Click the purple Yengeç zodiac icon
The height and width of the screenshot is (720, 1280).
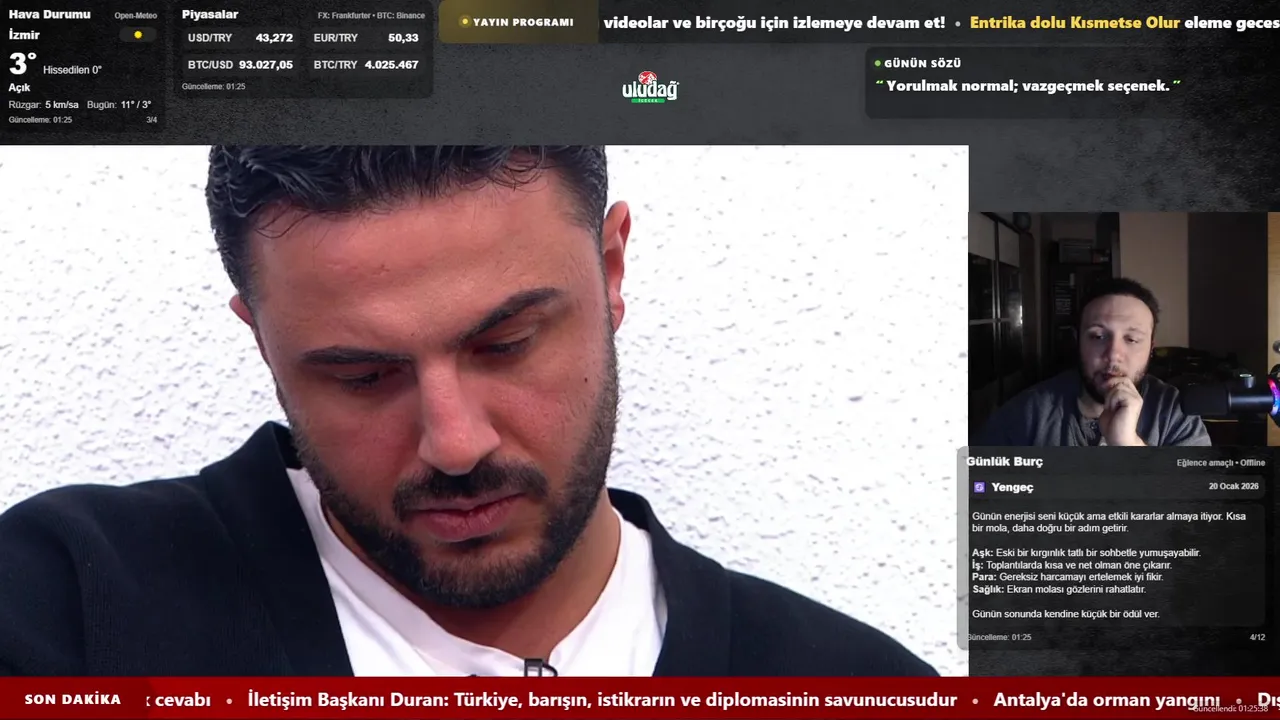pos(979,487)
